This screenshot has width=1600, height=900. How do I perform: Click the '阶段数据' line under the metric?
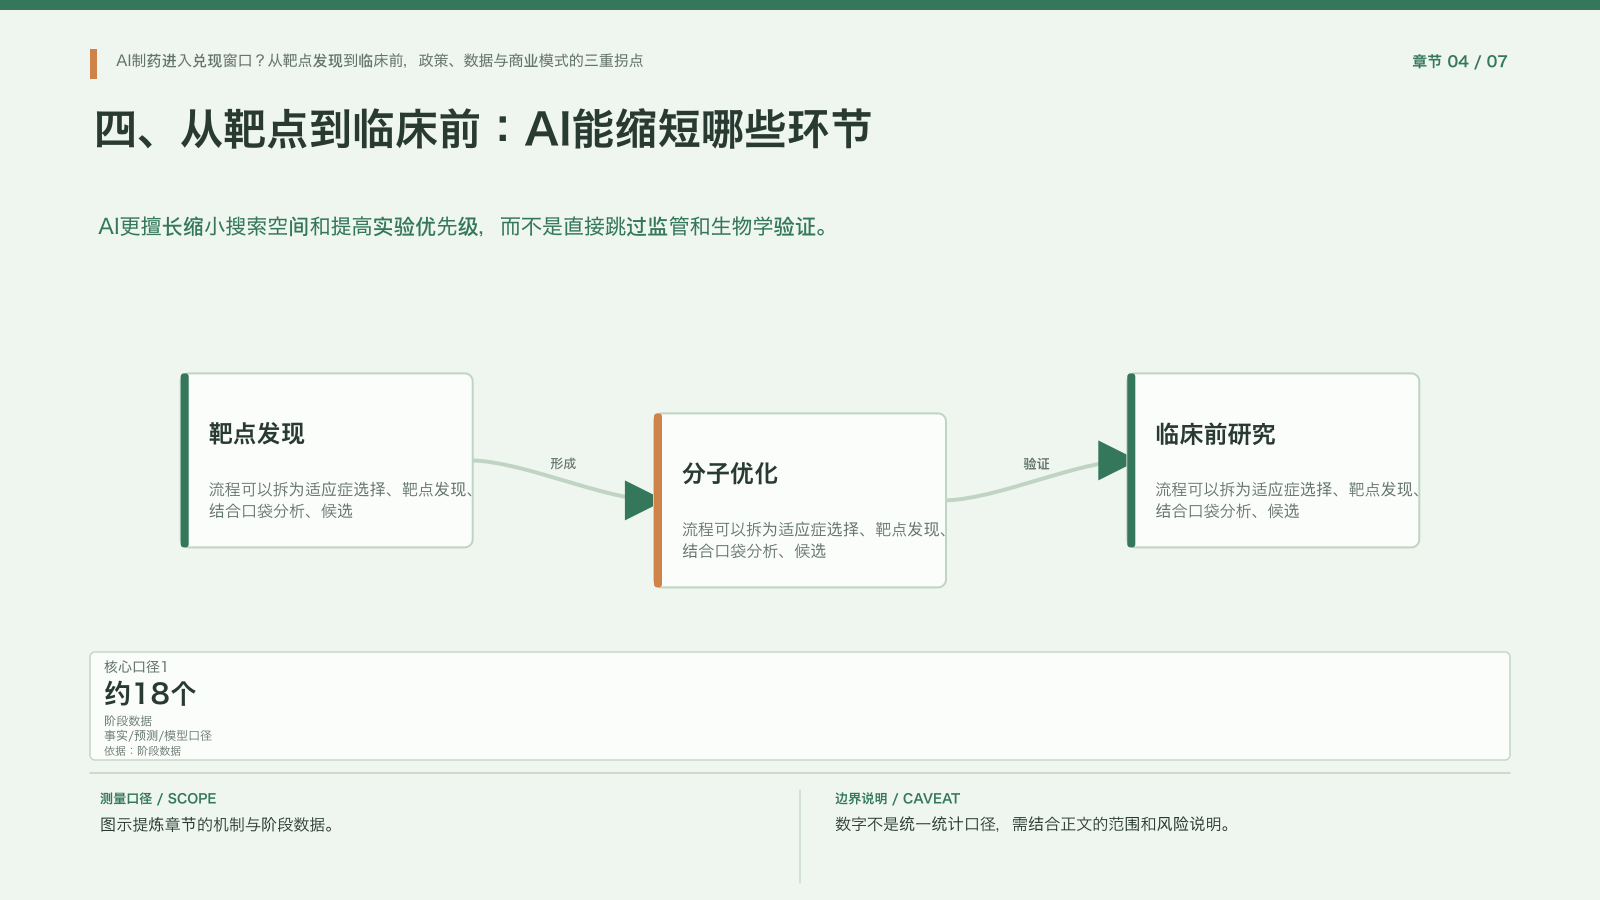[x=128, y=721]
